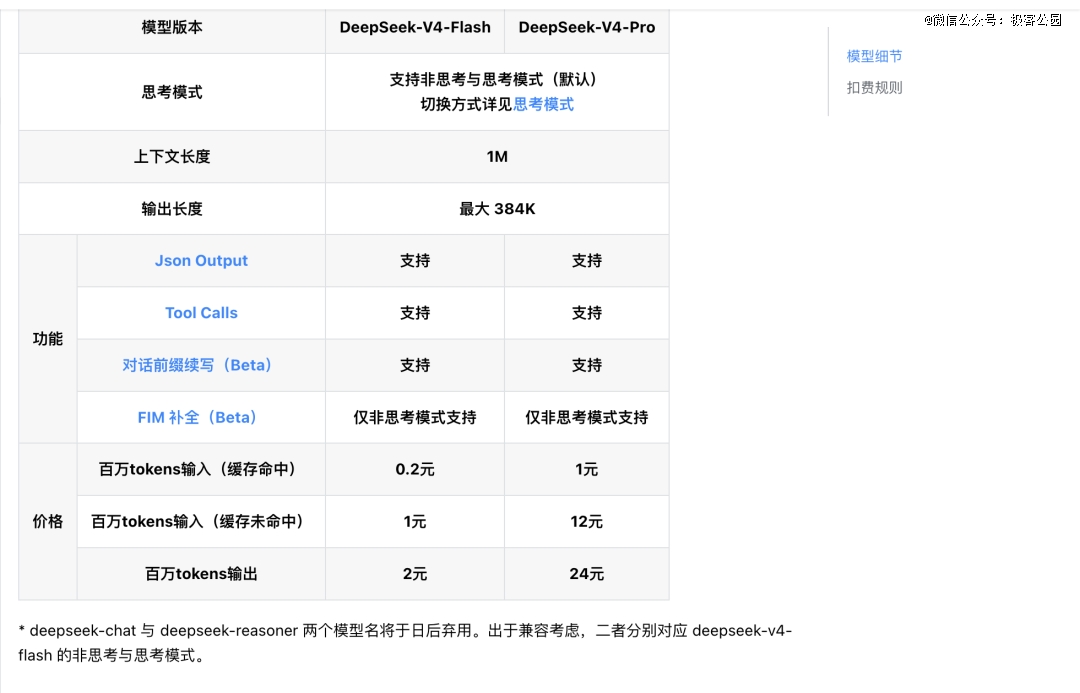This screenshot has width=1080, height=693.
Task: Click the DeepSeek-V4-Flash column header
Action: click(x=415, y=27)
